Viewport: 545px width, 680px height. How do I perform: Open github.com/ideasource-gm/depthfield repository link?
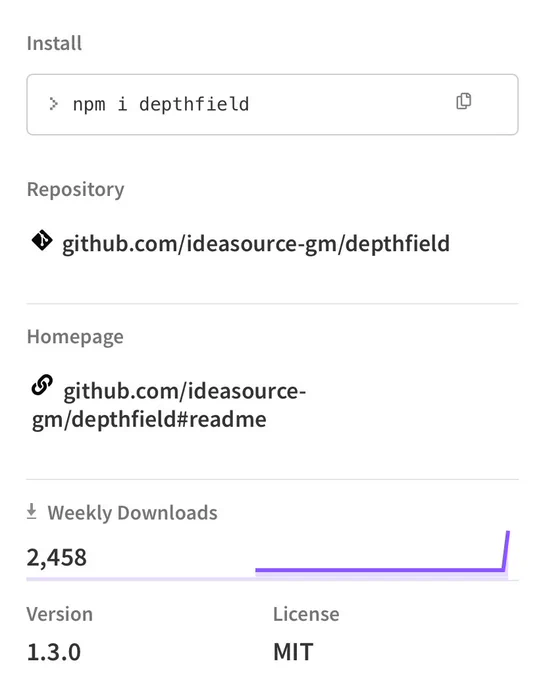click(256, 243)
